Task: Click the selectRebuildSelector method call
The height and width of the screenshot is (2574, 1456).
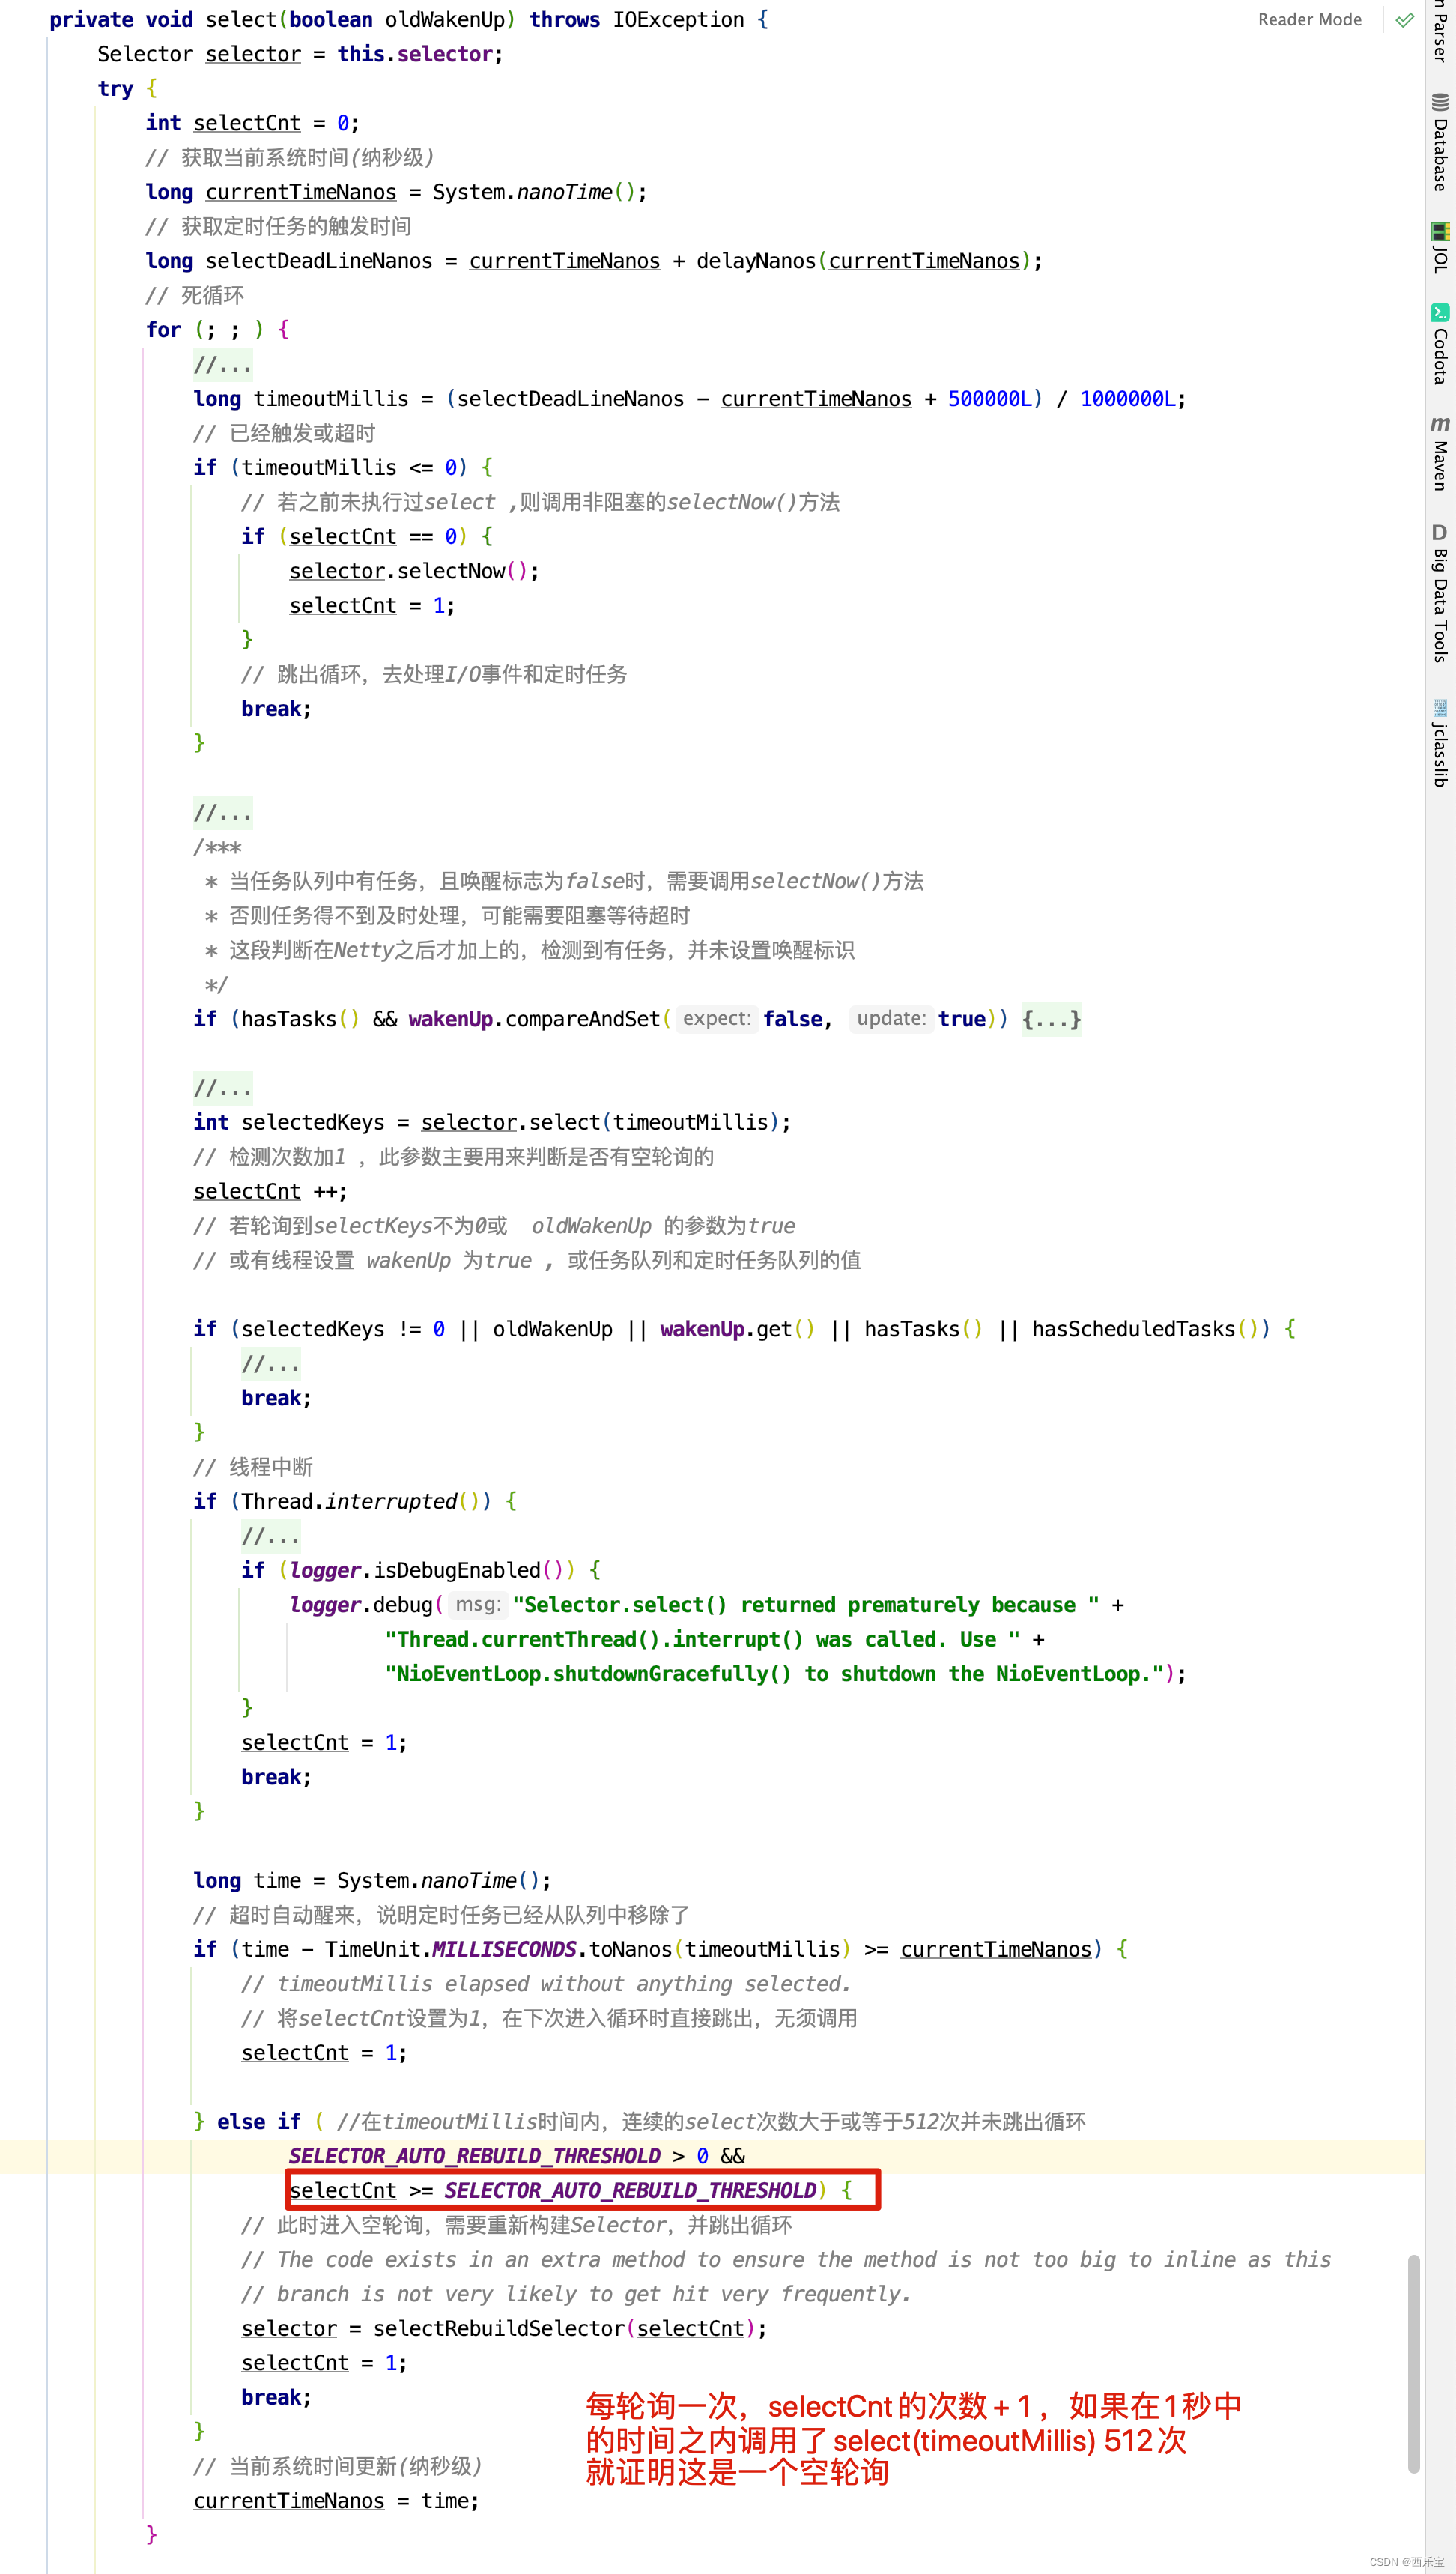Action: (x=498, y=2328)
